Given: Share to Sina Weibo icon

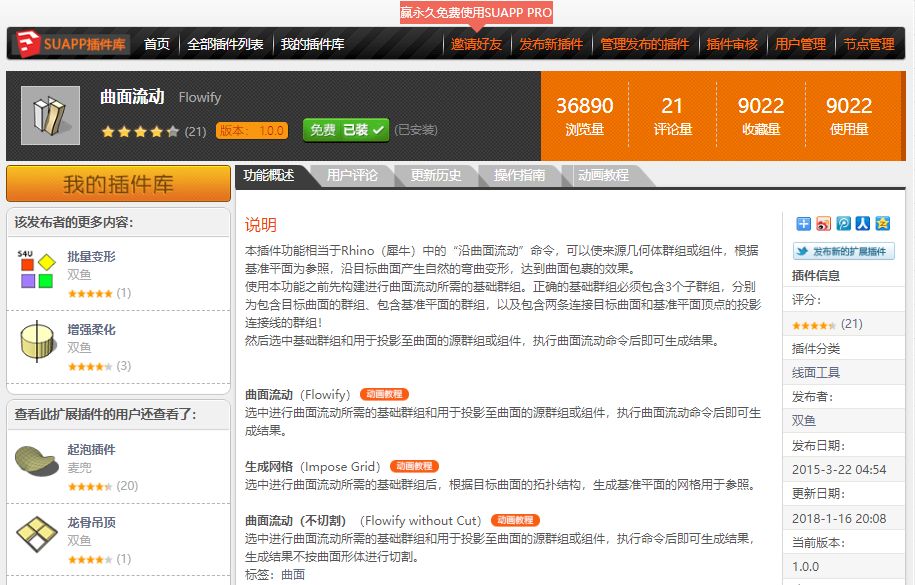Looking at the screenshot, I should pos(823,224).
